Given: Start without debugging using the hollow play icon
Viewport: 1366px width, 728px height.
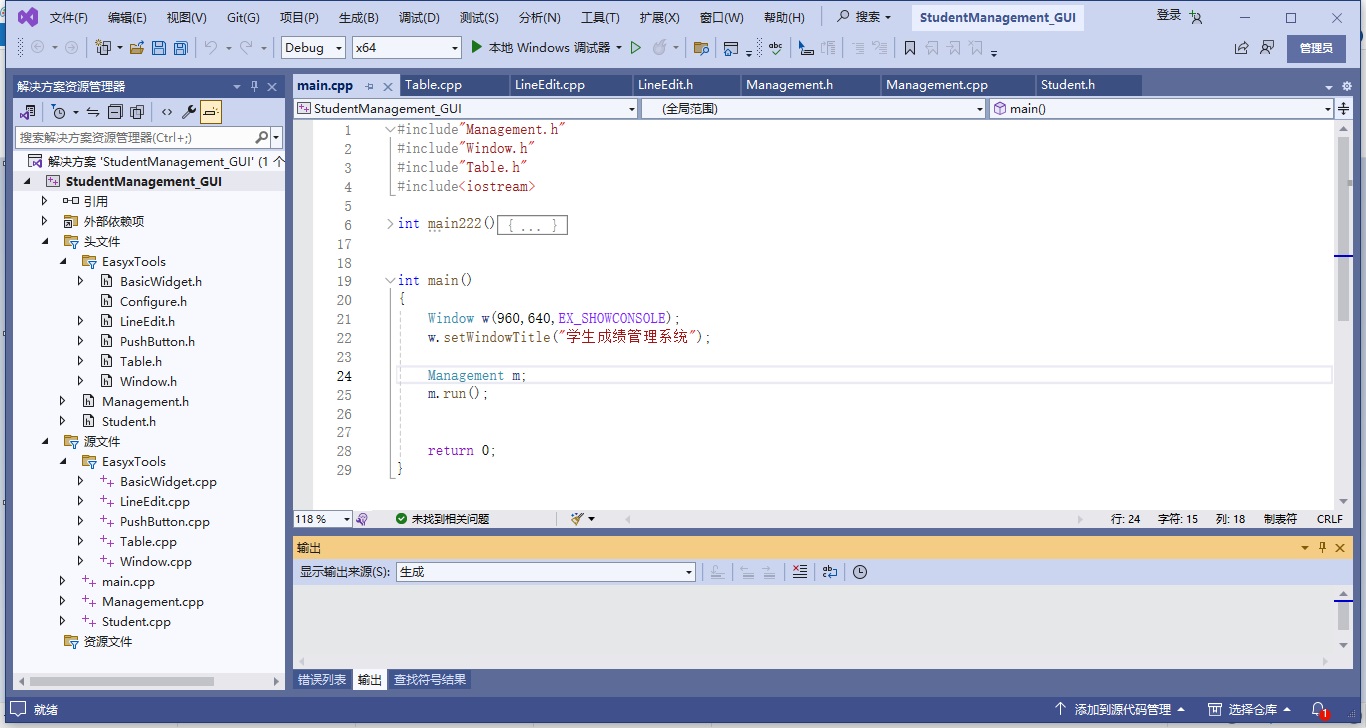Looking at the screenshot, I should point(635,47).
